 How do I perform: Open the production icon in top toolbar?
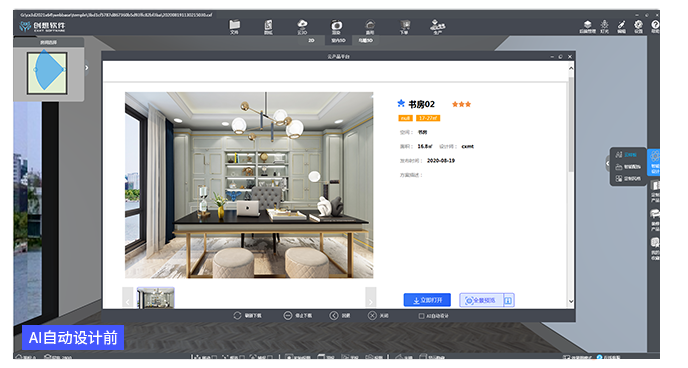tap(437, 26)
